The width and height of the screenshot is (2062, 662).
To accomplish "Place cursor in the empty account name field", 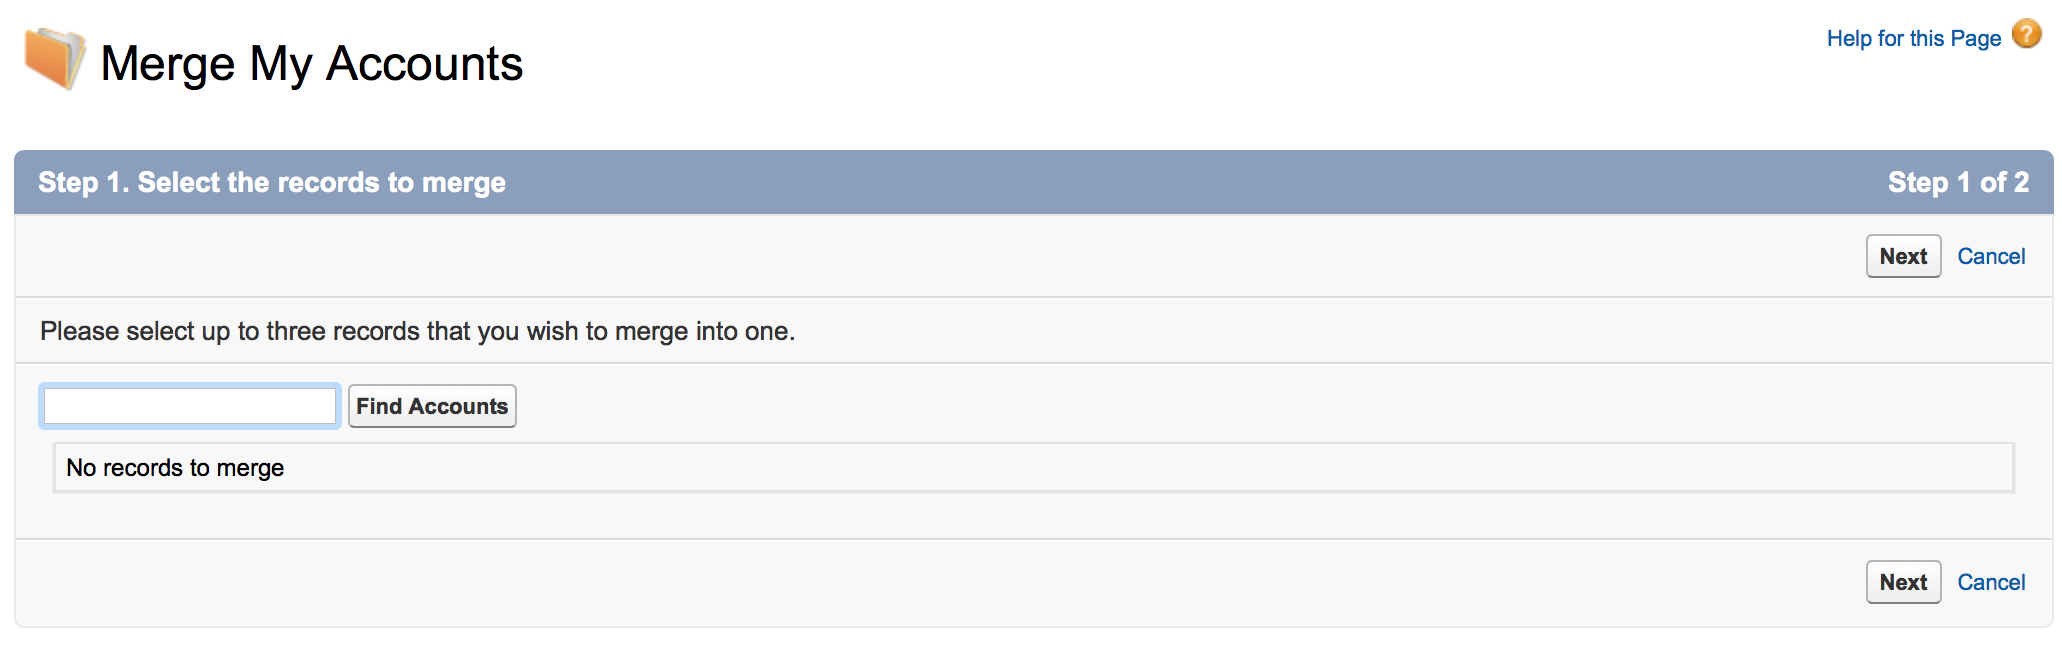I will tap(190, 406).
